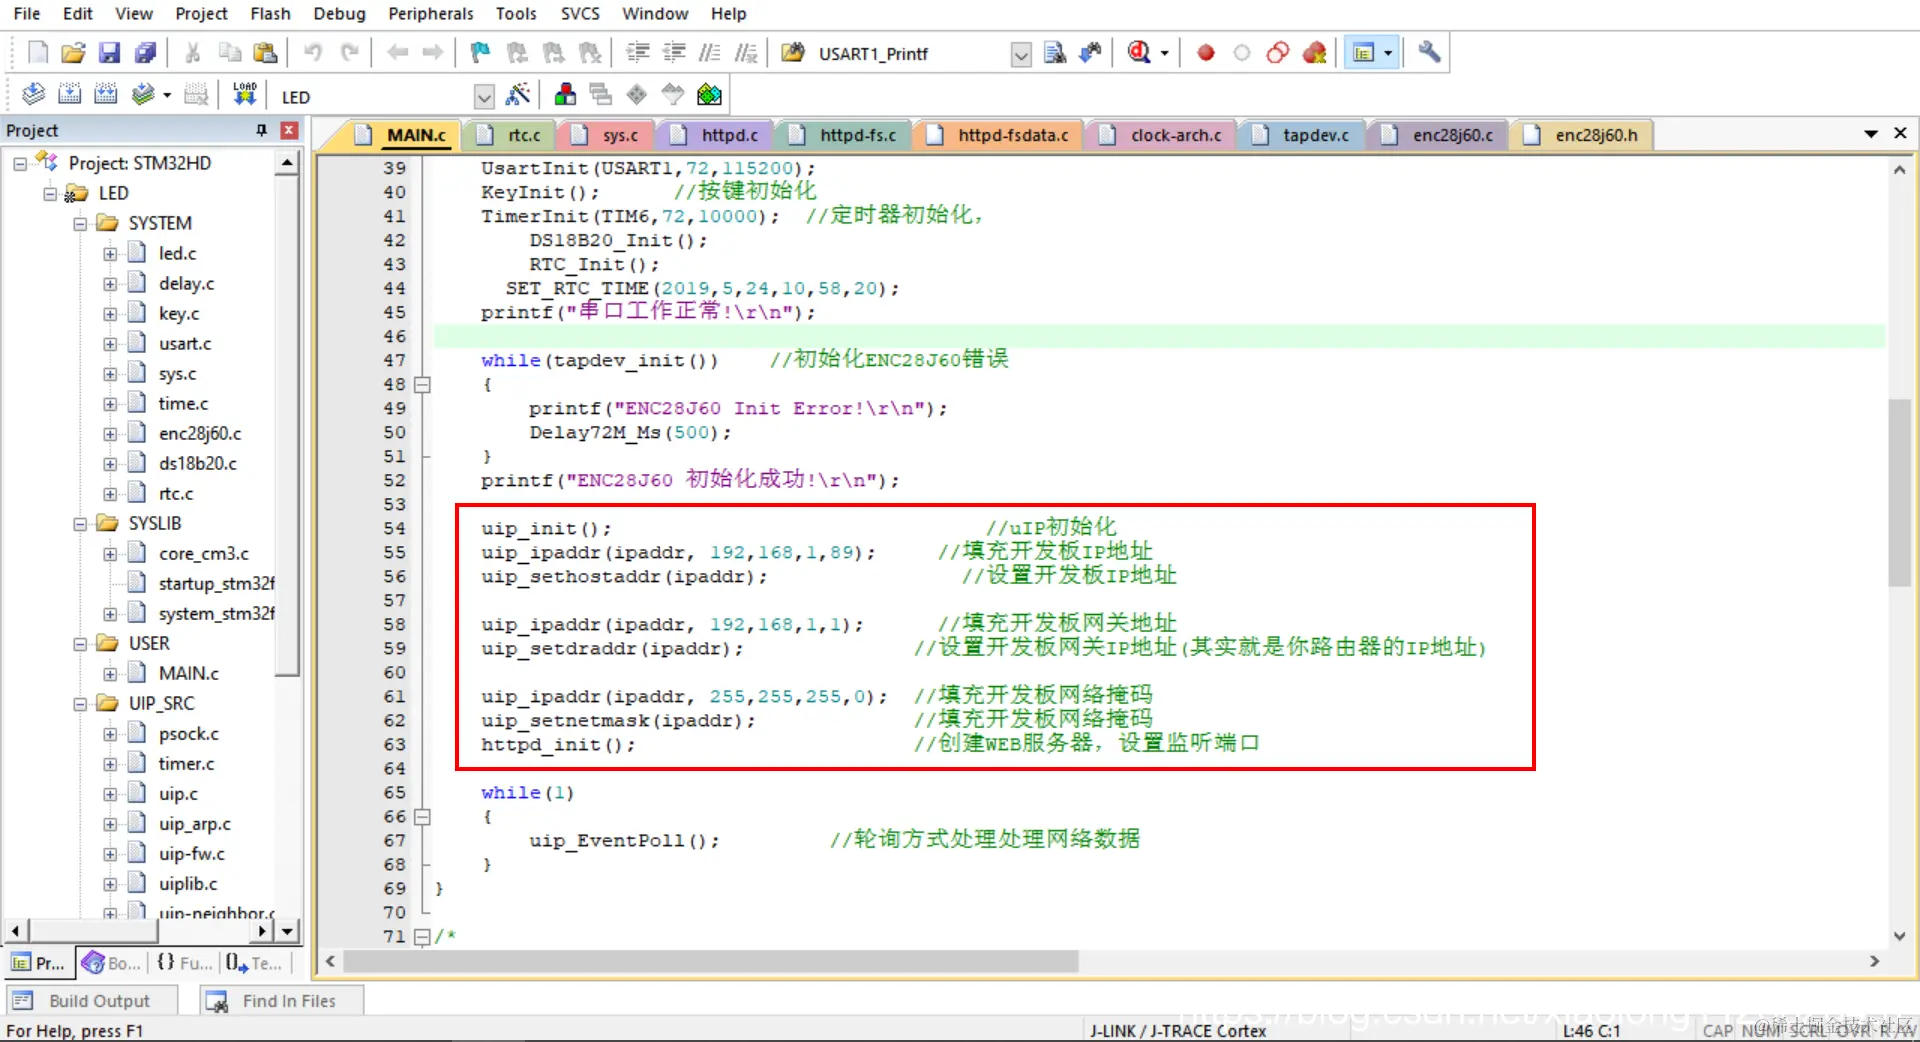Unindent the selected lines
The image size is (1920, 1042).
[x=674, y=52]
